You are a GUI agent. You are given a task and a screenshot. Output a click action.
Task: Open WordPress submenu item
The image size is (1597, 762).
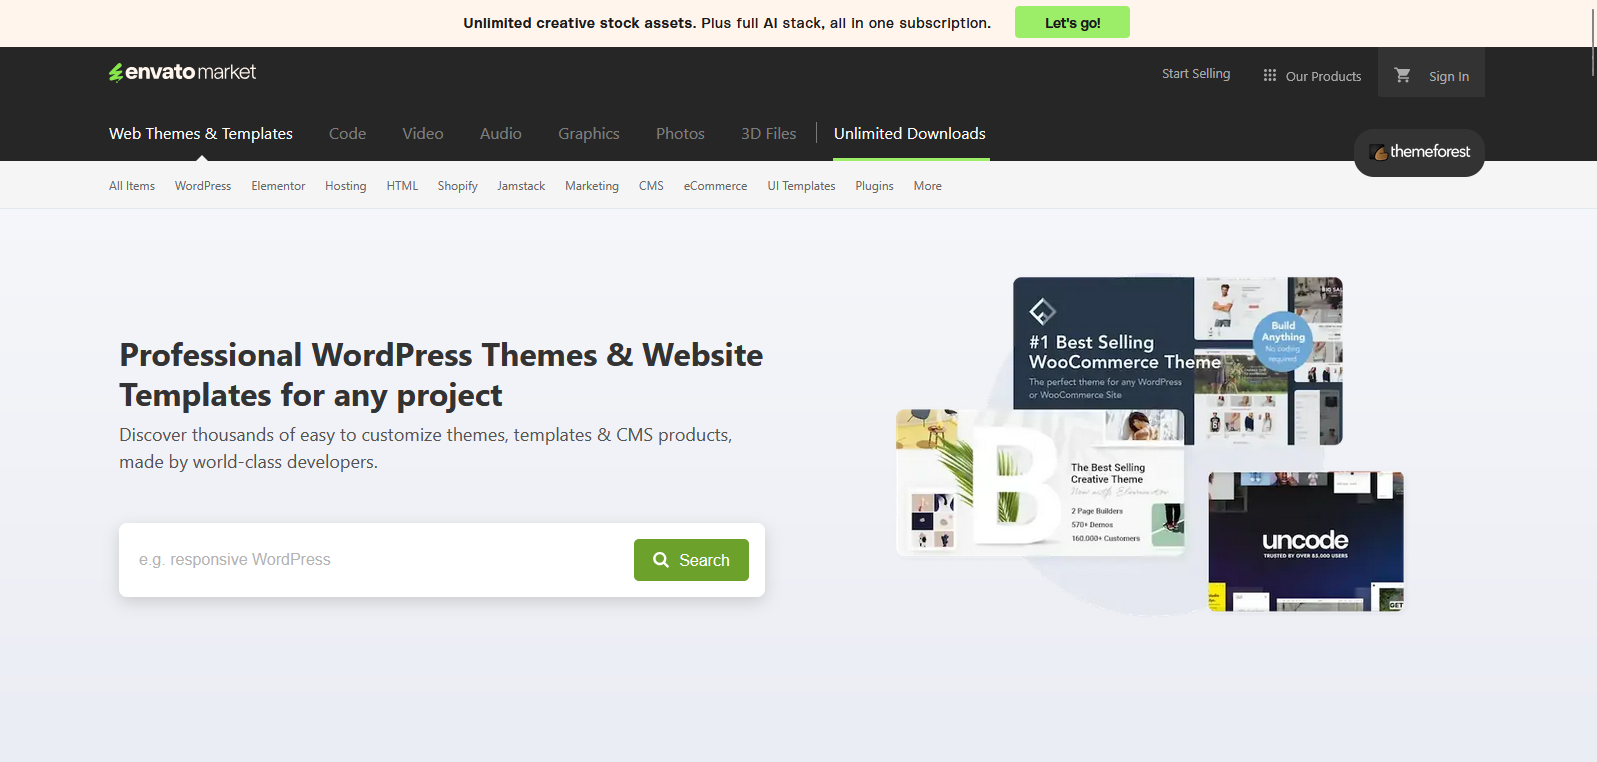[203, 186]
